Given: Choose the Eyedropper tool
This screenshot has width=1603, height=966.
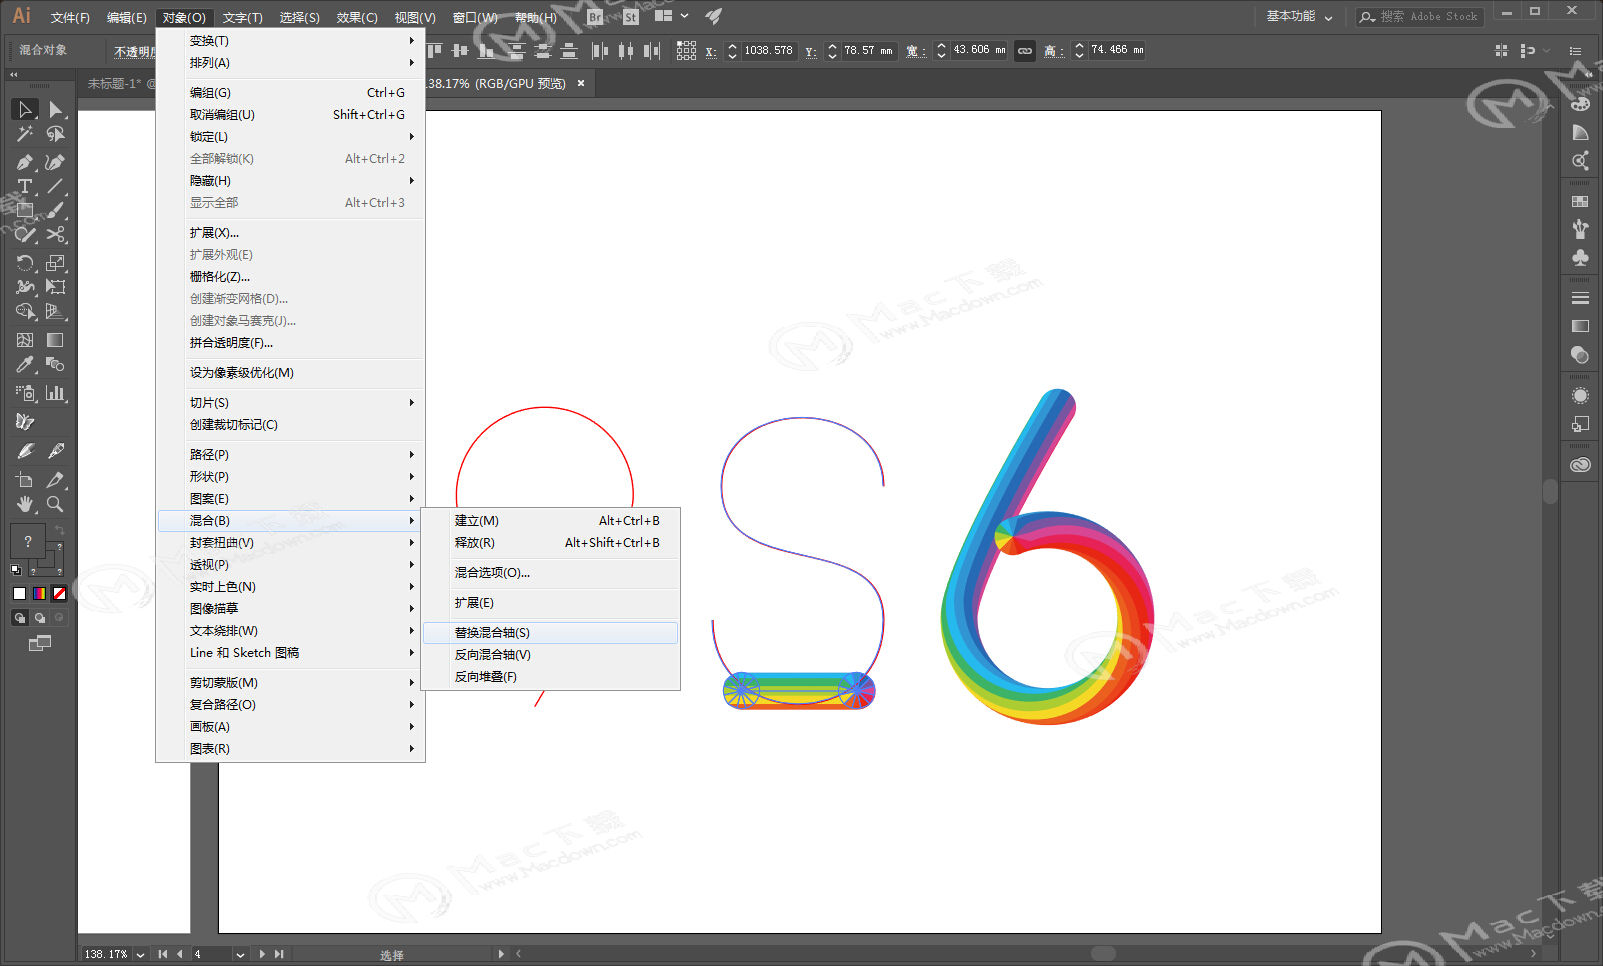Looking at the screenshot, I should click(25, 365).
